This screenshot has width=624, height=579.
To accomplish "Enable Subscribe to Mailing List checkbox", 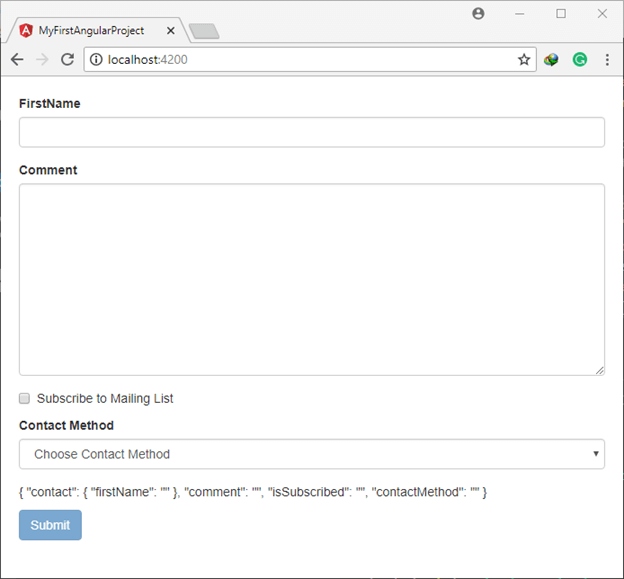I will pos(25,398).
